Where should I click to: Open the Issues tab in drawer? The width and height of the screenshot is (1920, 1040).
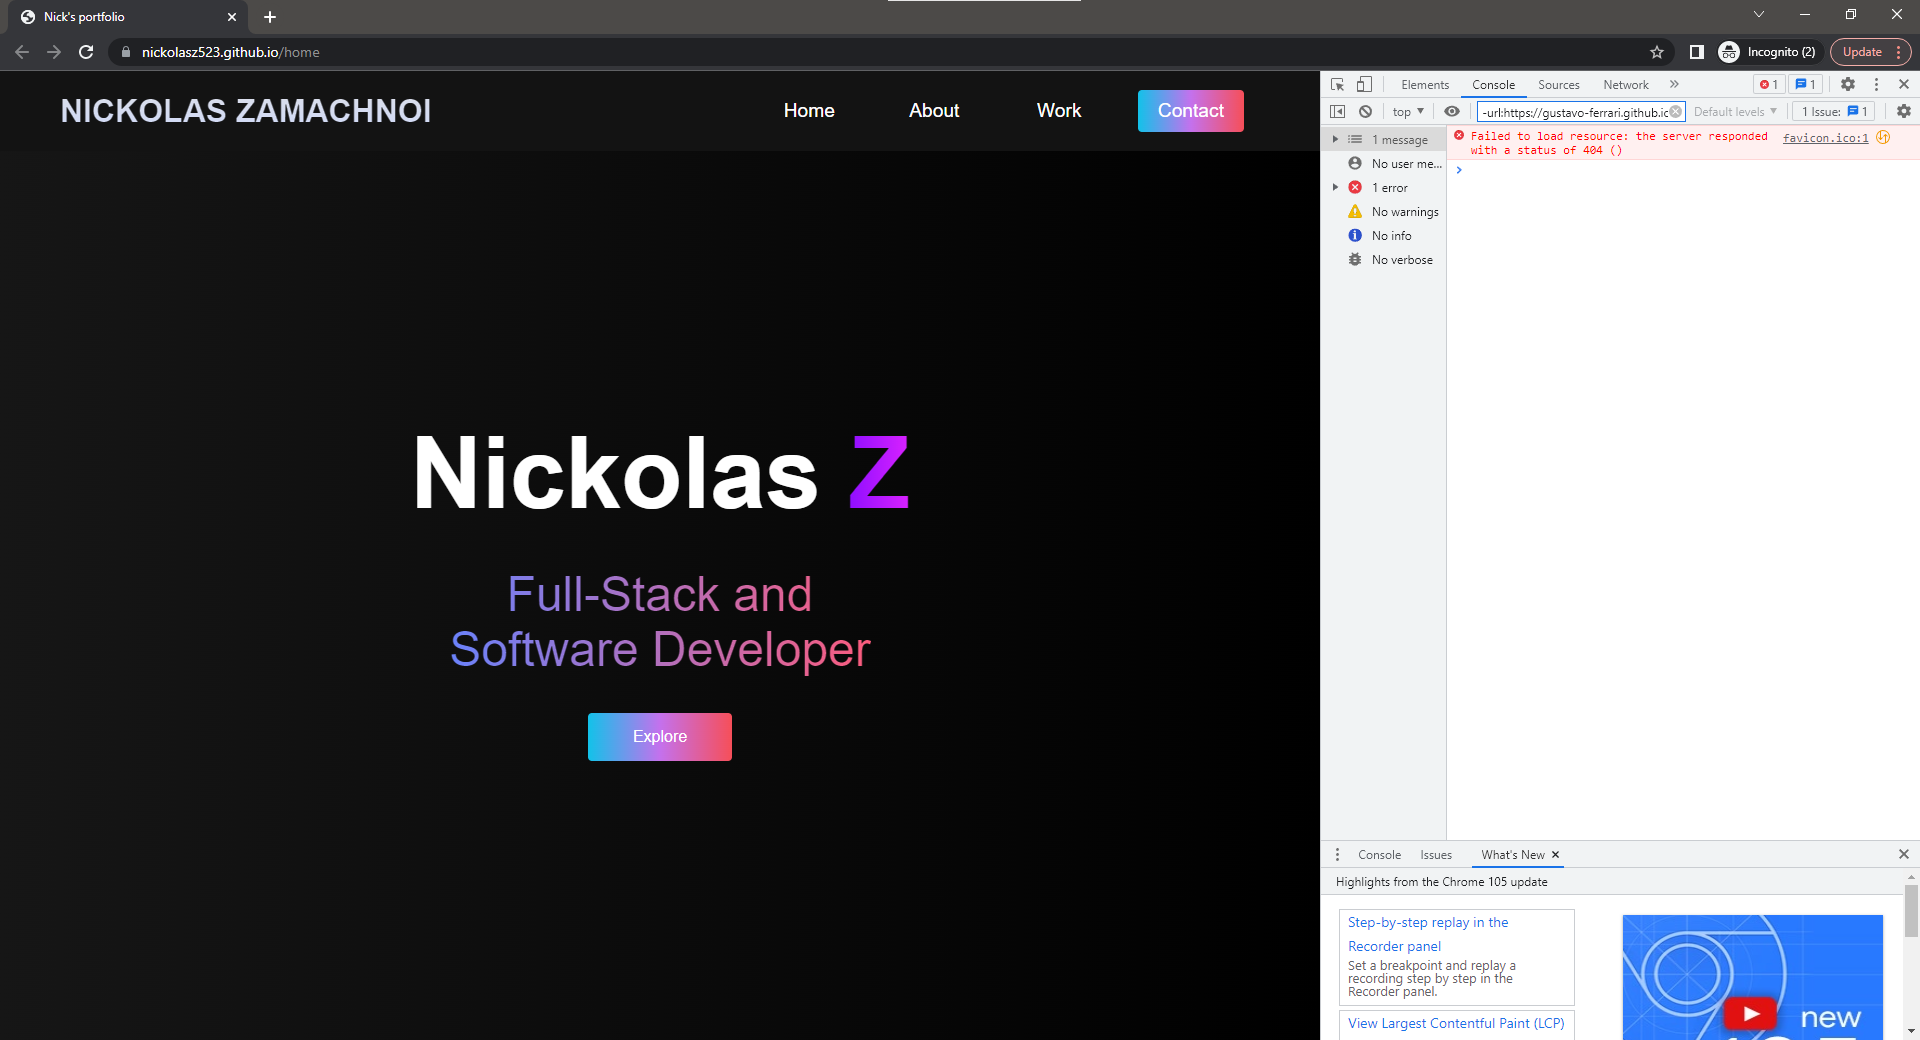click(x=1436, y=855)
